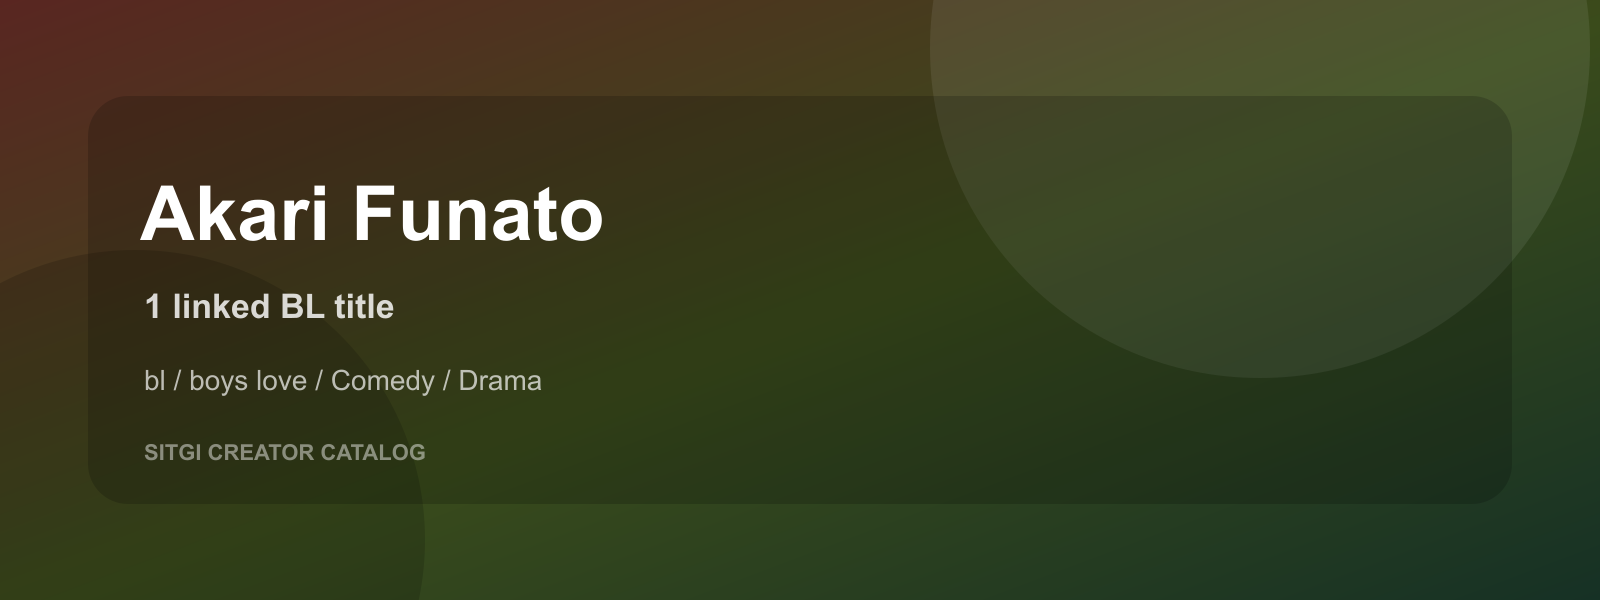The image size is (1600, 600).
Task: Select the lowercase bl genre tag
Action: 154,381
